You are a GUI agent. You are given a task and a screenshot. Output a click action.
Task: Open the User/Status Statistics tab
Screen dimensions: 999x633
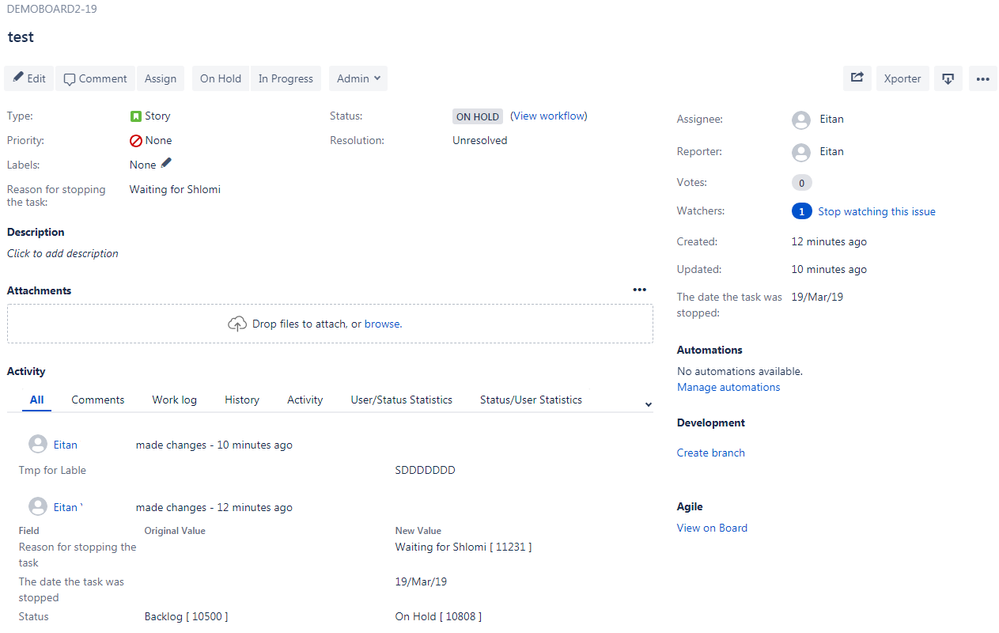pos(401,400)
